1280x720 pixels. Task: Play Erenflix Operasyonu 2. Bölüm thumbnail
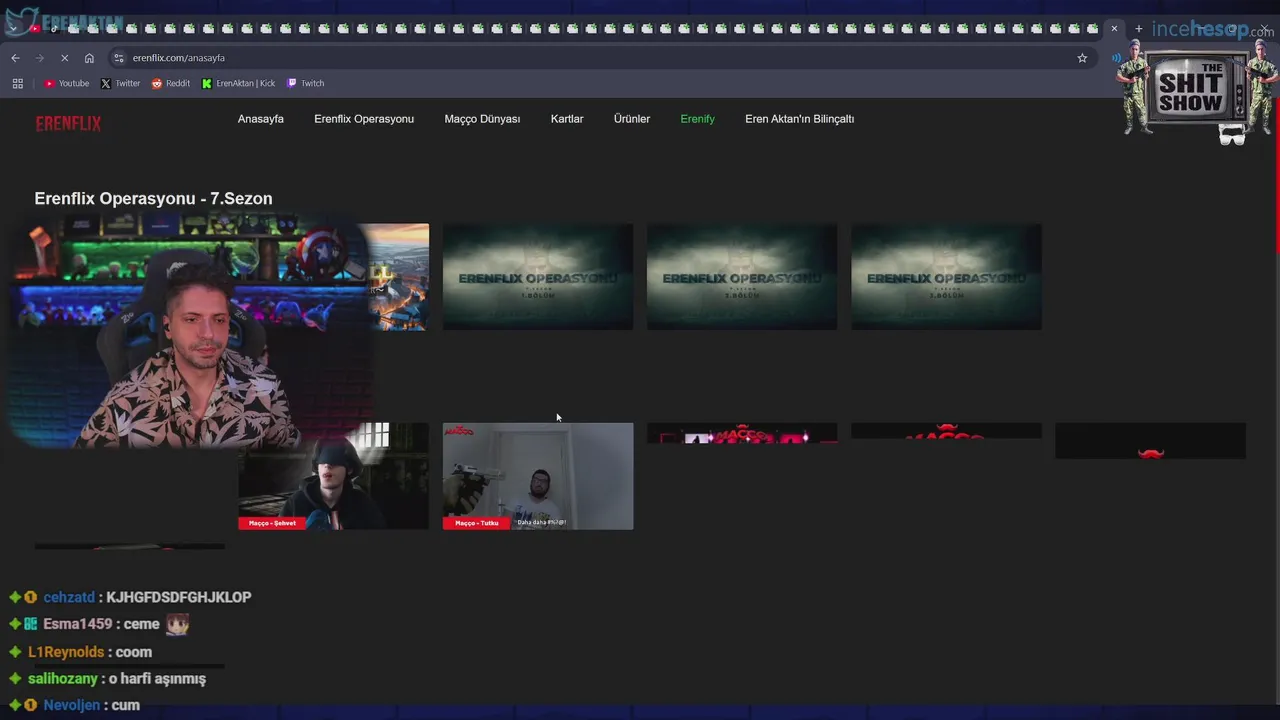tap(742, 277)
